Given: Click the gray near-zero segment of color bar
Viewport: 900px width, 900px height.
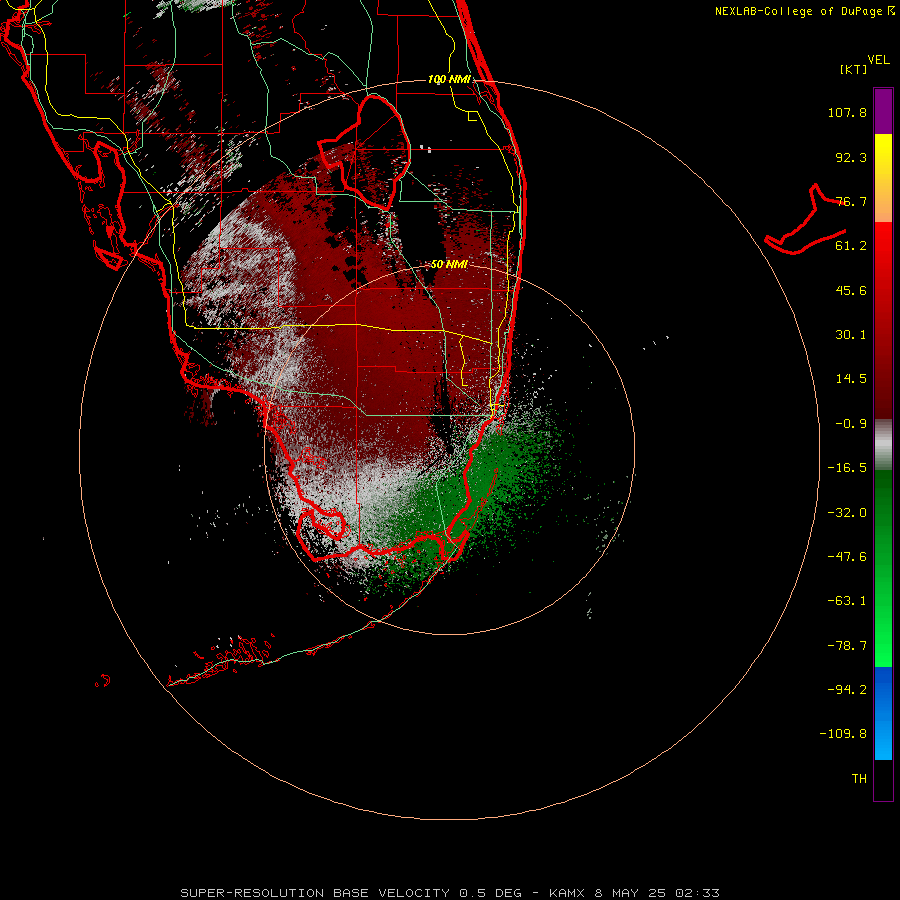Looking at the screenshot, I should [883, 444].
